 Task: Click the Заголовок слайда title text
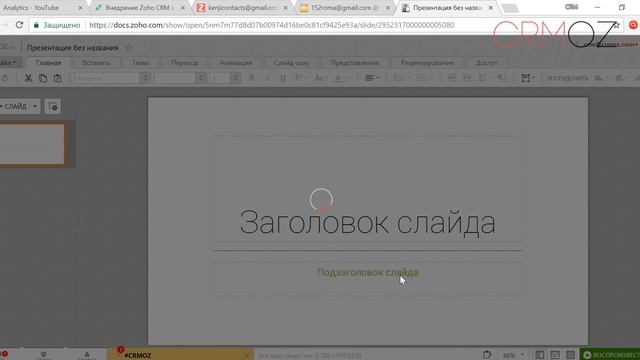(367, 222)
